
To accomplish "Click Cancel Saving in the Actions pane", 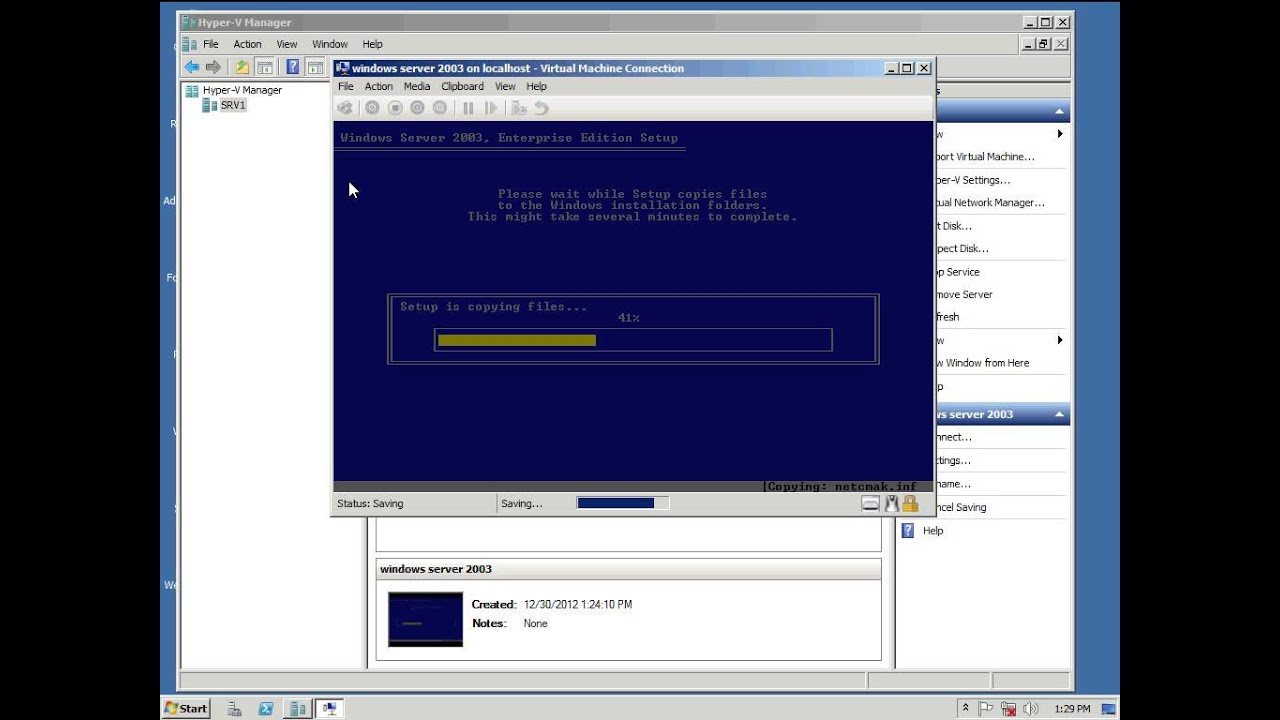I will click(x=960, y=507).
